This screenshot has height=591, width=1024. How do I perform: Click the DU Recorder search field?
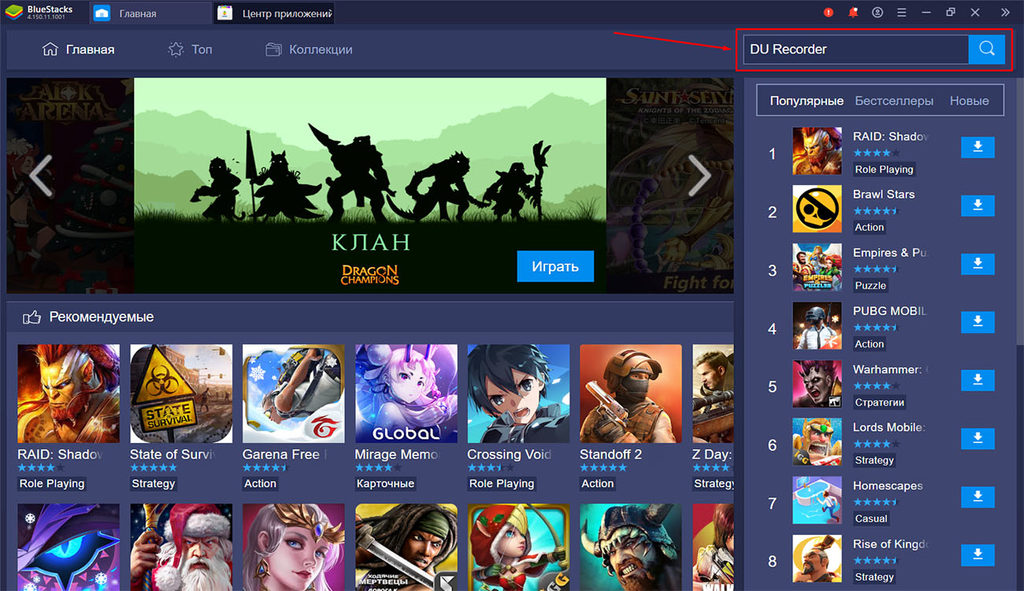tap(856, 49)
